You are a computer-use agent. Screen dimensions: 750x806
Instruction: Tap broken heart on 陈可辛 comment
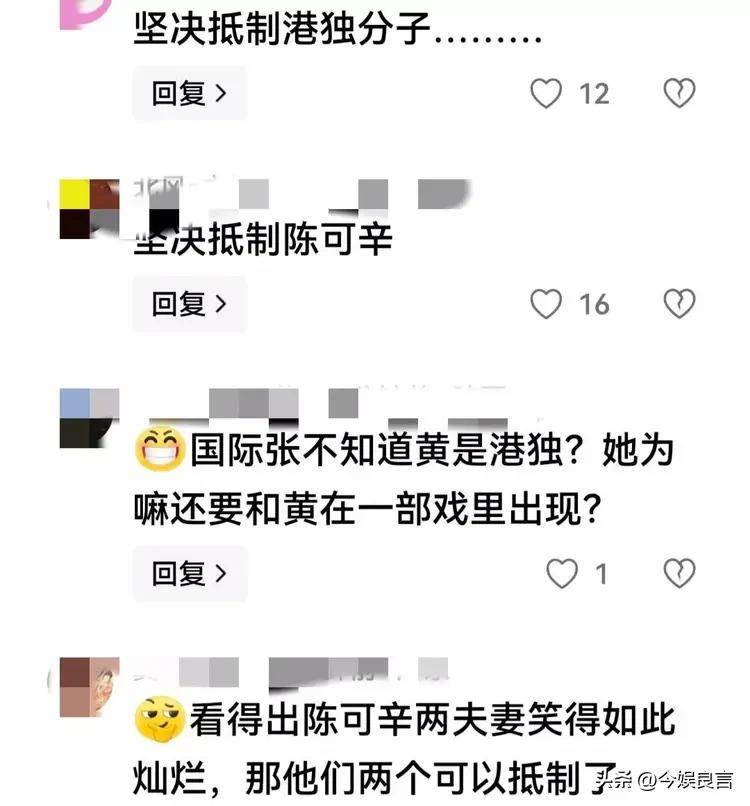click(679, 303)
